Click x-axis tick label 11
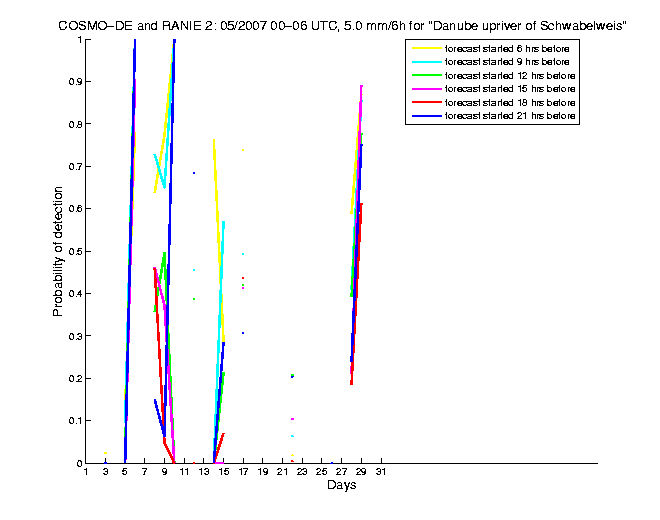 [184, 472]
